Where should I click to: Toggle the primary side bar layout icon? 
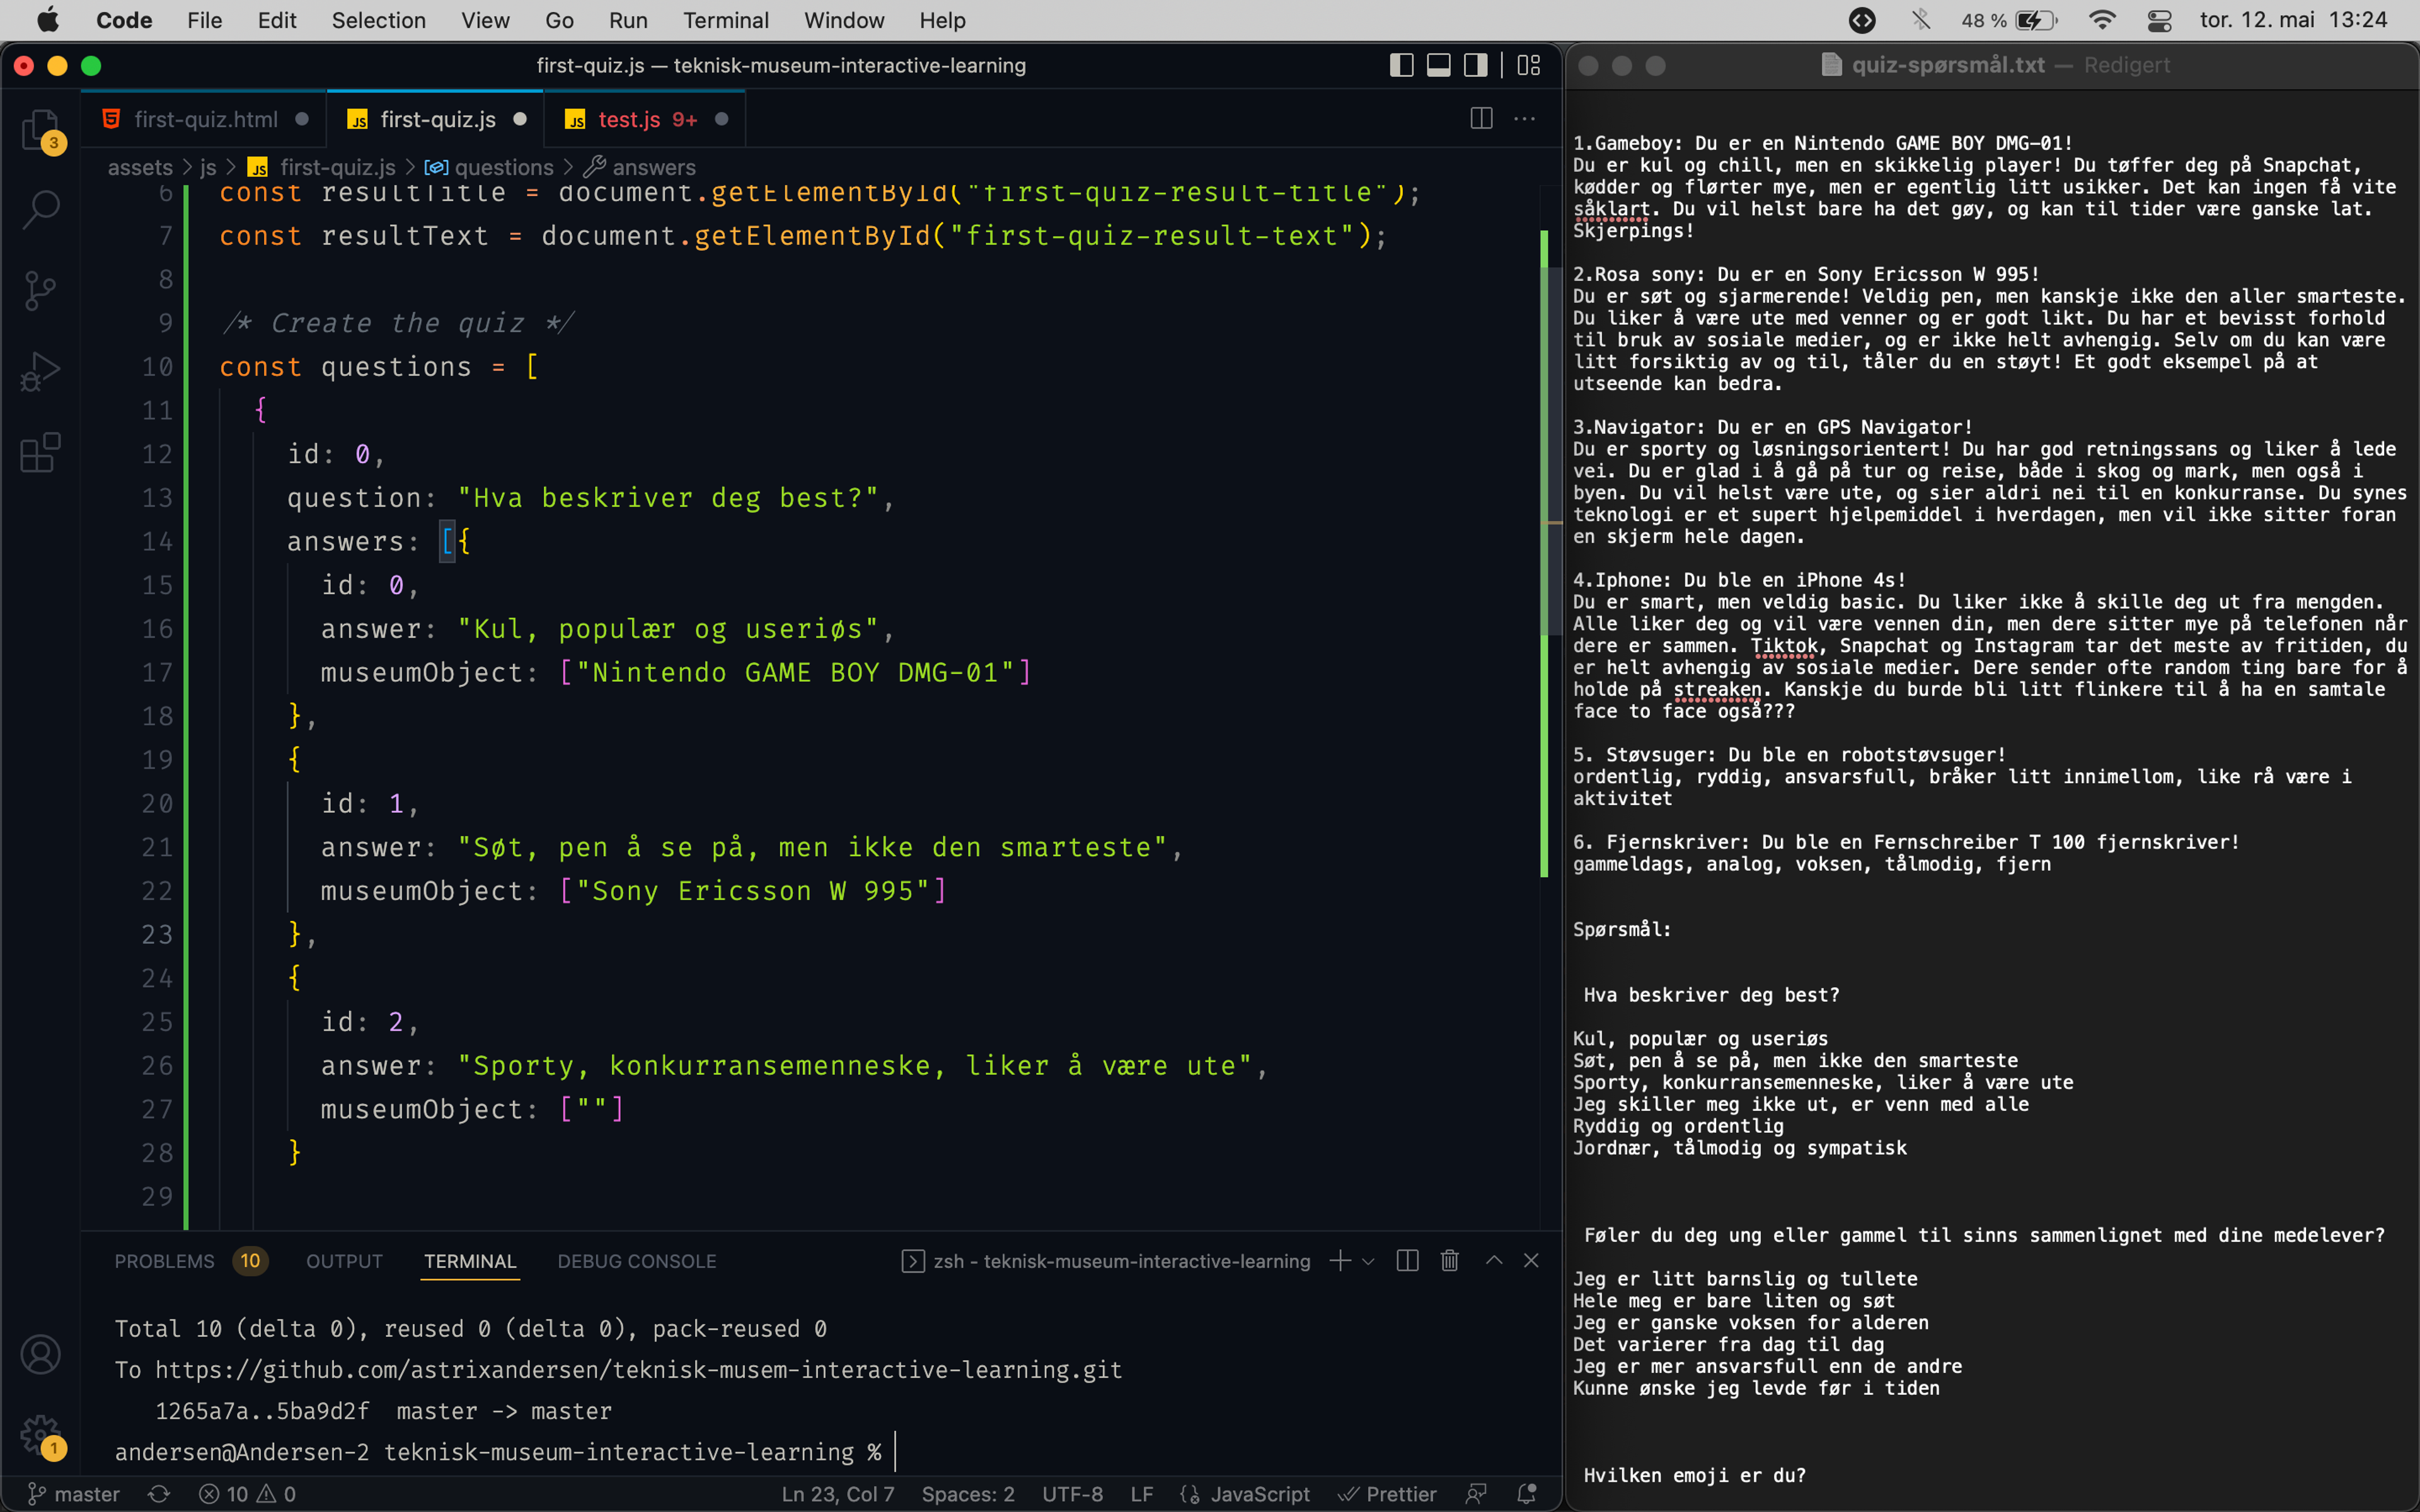(x=1401, y=65)
